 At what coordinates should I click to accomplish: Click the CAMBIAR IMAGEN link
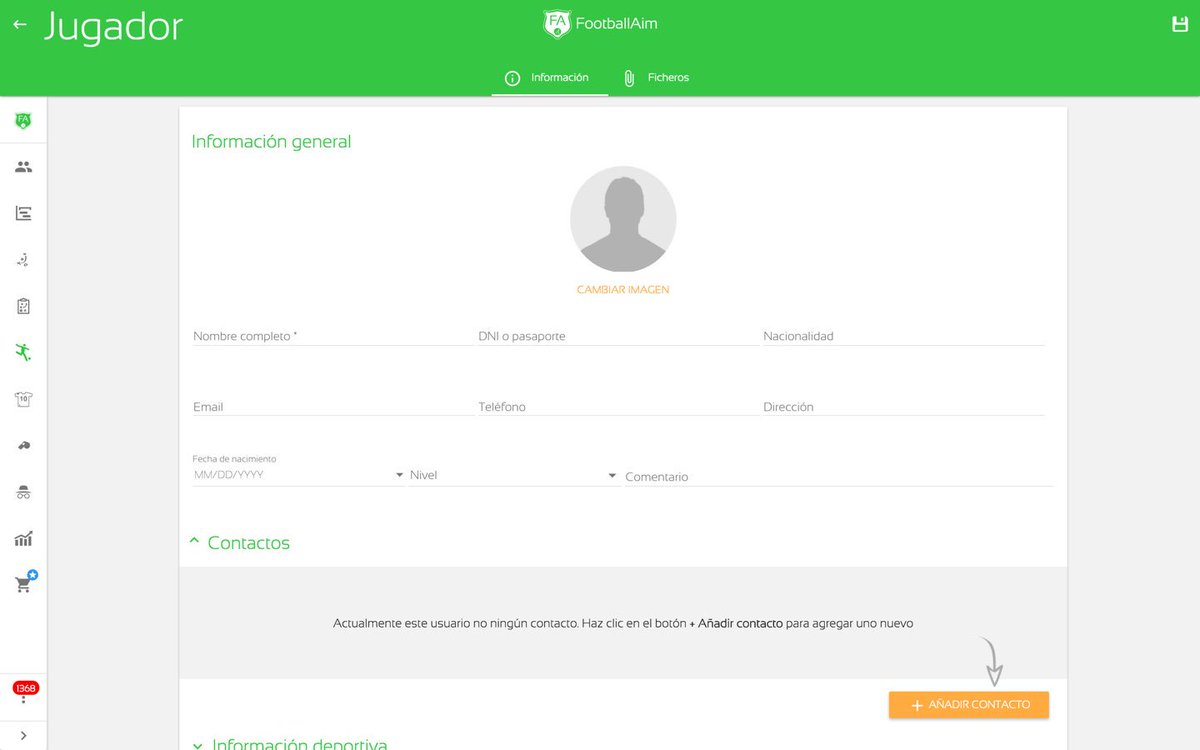coord(623,290)
